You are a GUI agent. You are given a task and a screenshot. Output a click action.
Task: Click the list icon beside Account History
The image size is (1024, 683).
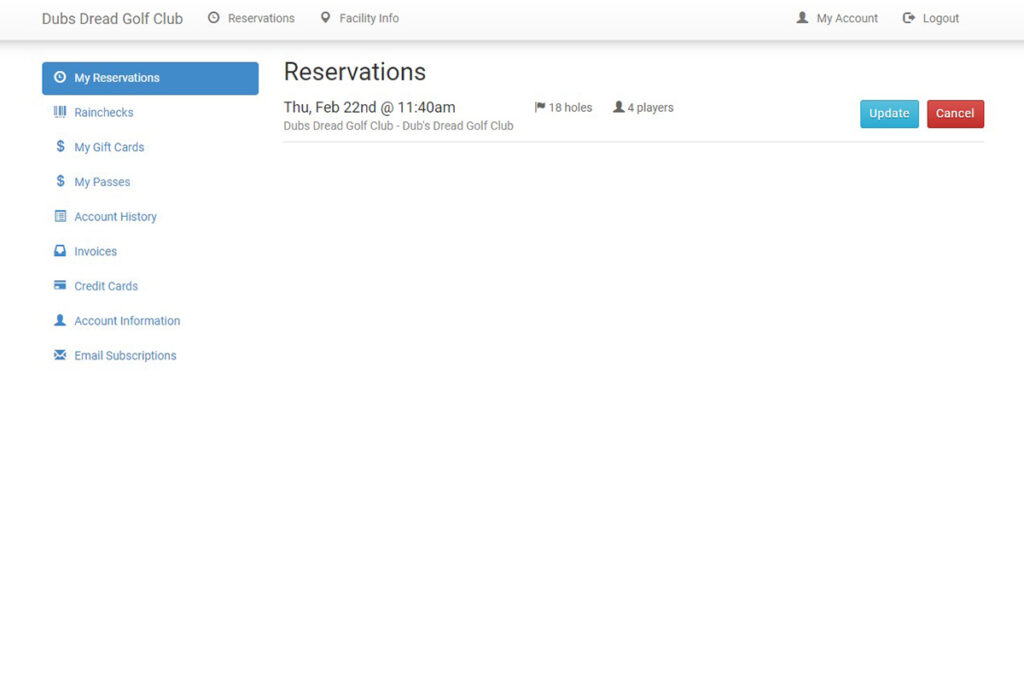click(x=60, y=217)
